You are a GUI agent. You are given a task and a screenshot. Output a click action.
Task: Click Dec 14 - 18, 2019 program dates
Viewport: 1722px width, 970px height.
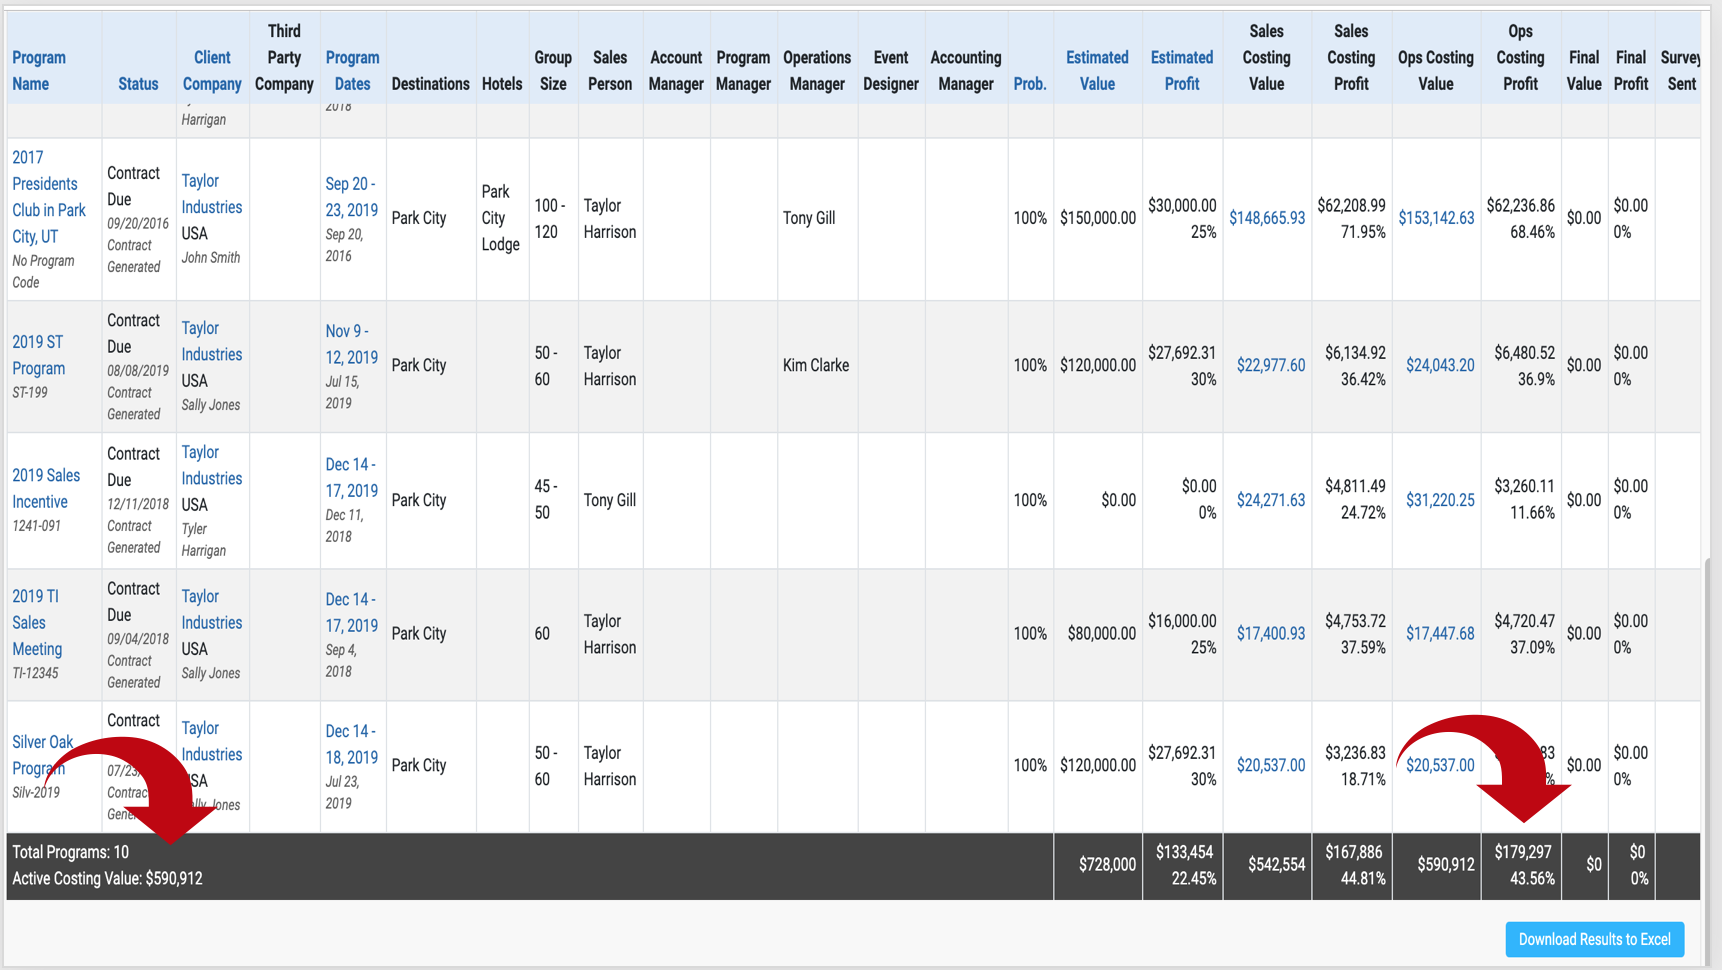coord(352,744)
